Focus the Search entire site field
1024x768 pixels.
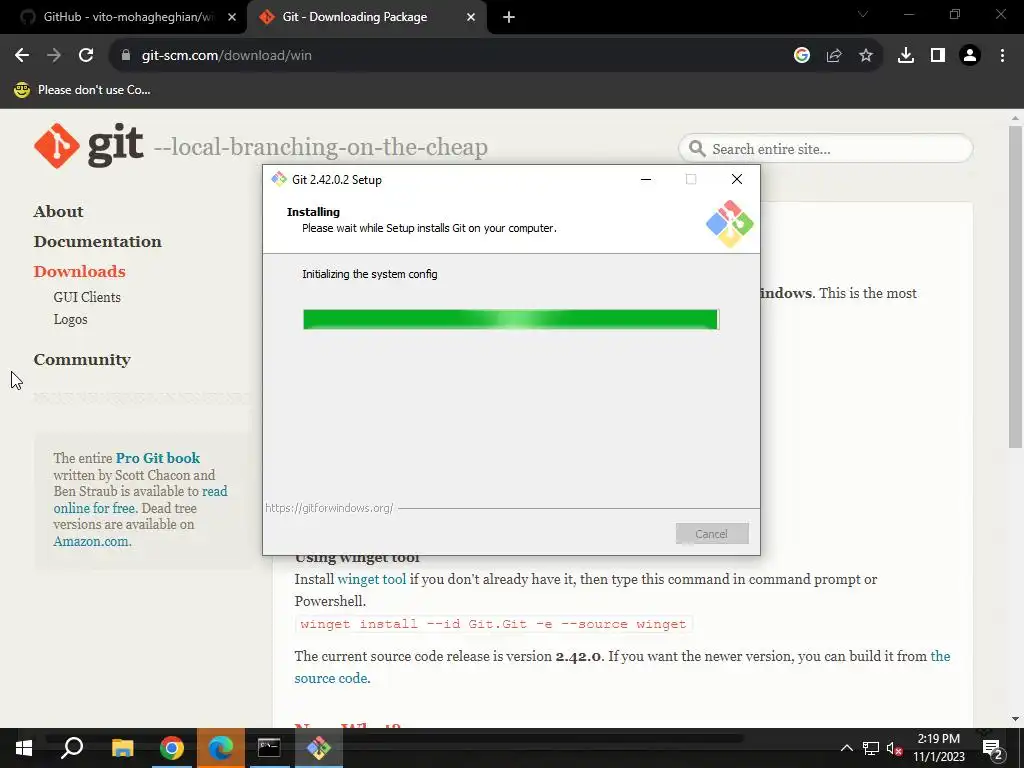click(825, 149)
